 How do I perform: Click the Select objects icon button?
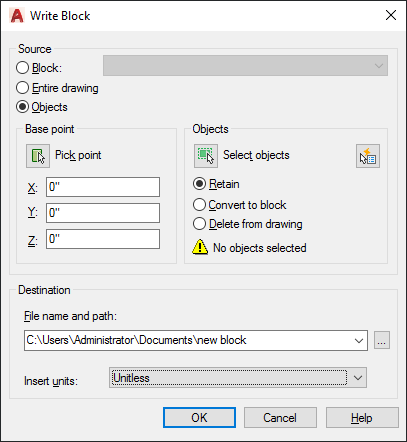pos(206,156)
